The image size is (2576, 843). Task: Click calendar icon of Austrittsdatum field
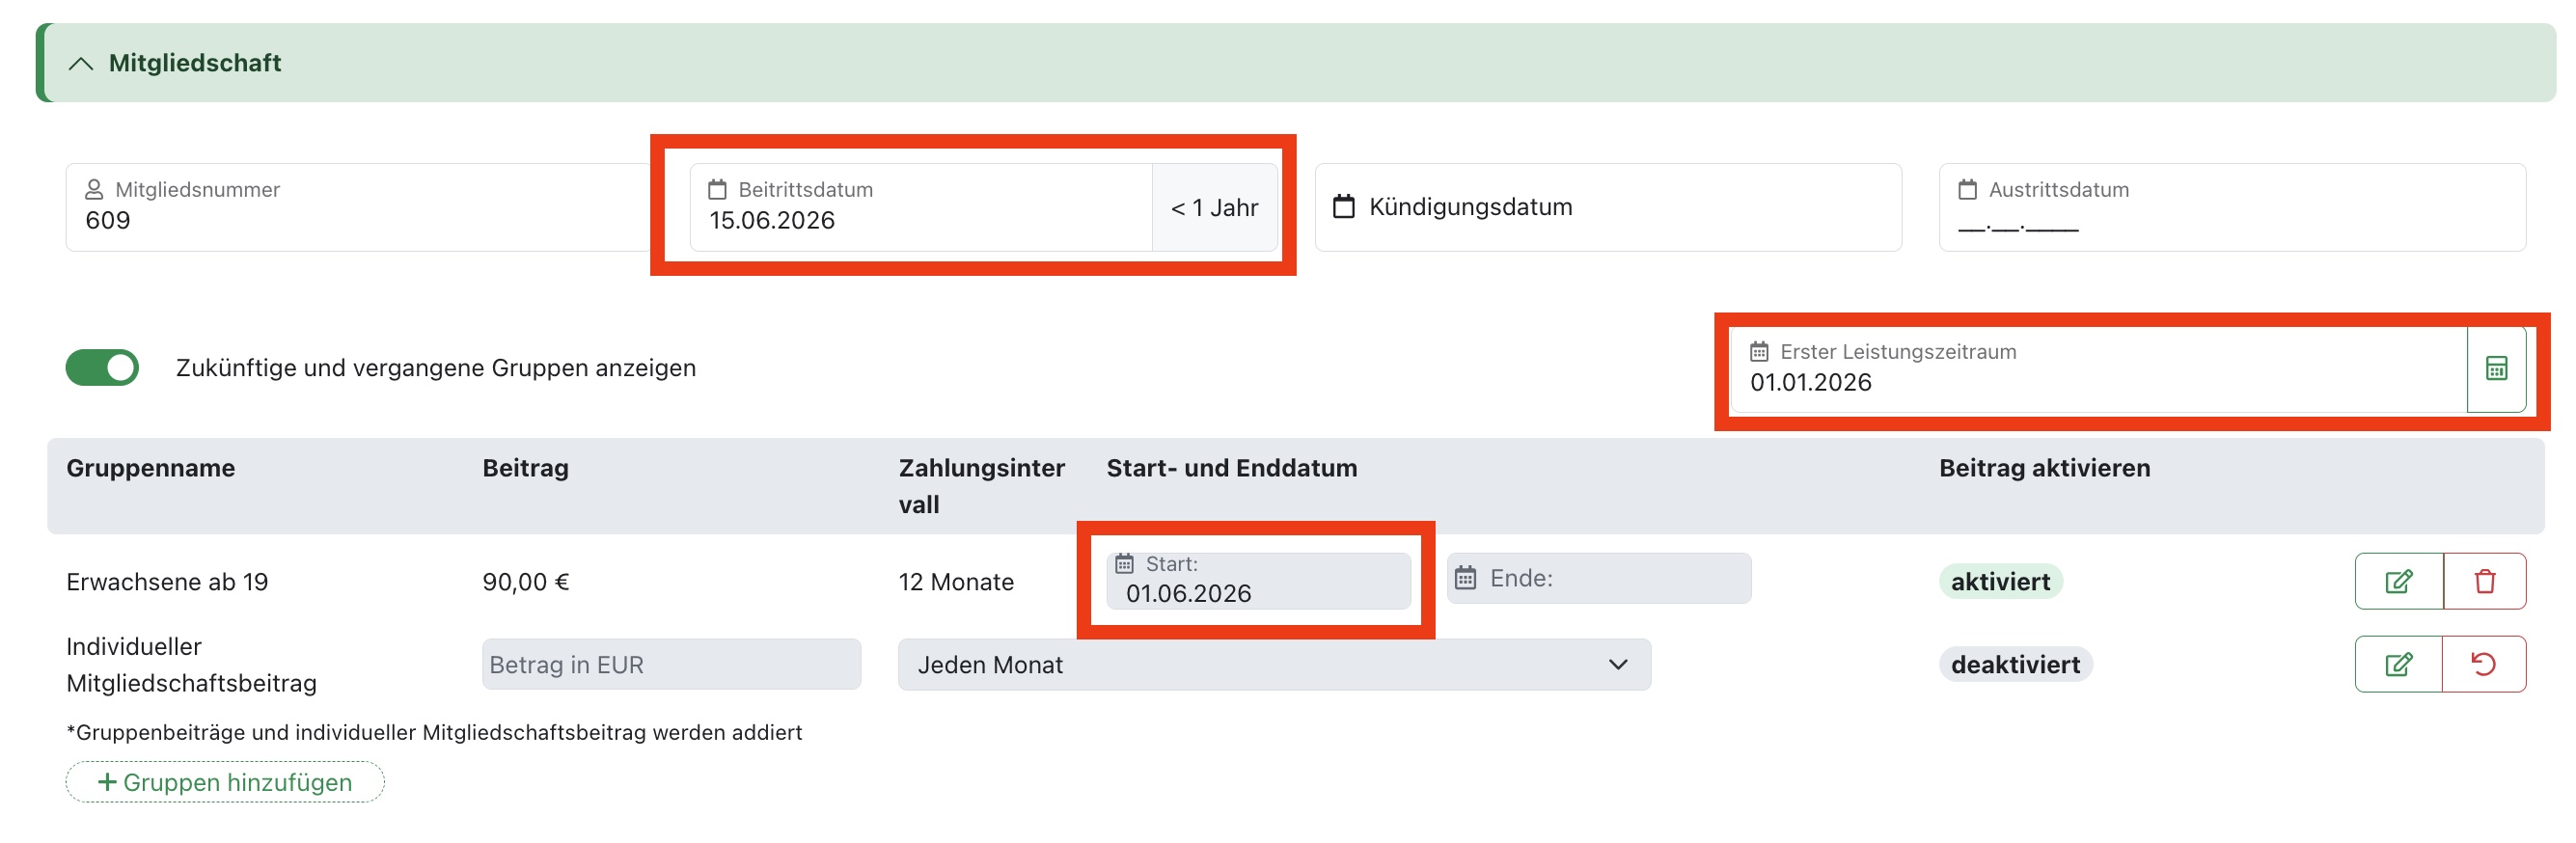pyautogui.click(x=1967, y=189)
